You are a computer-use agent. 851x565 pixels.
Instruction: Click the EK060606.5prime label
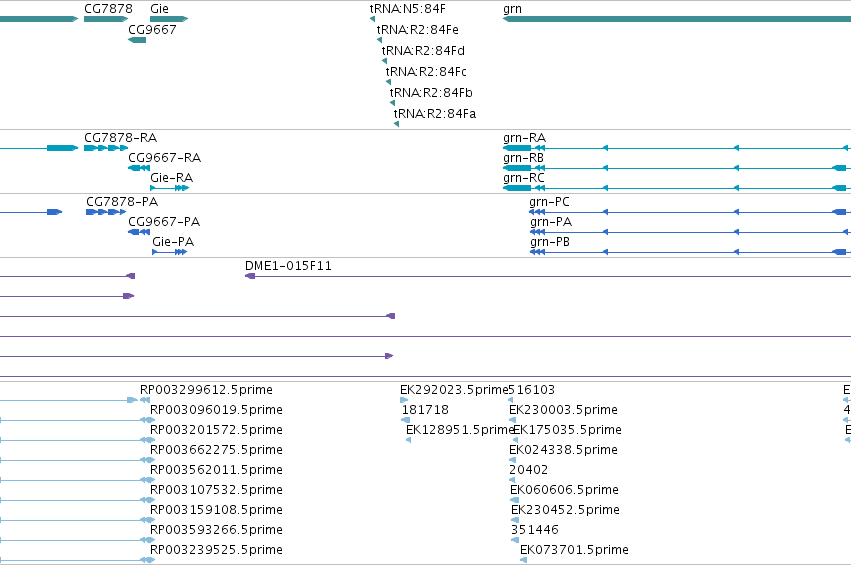(x=564, y=490)
